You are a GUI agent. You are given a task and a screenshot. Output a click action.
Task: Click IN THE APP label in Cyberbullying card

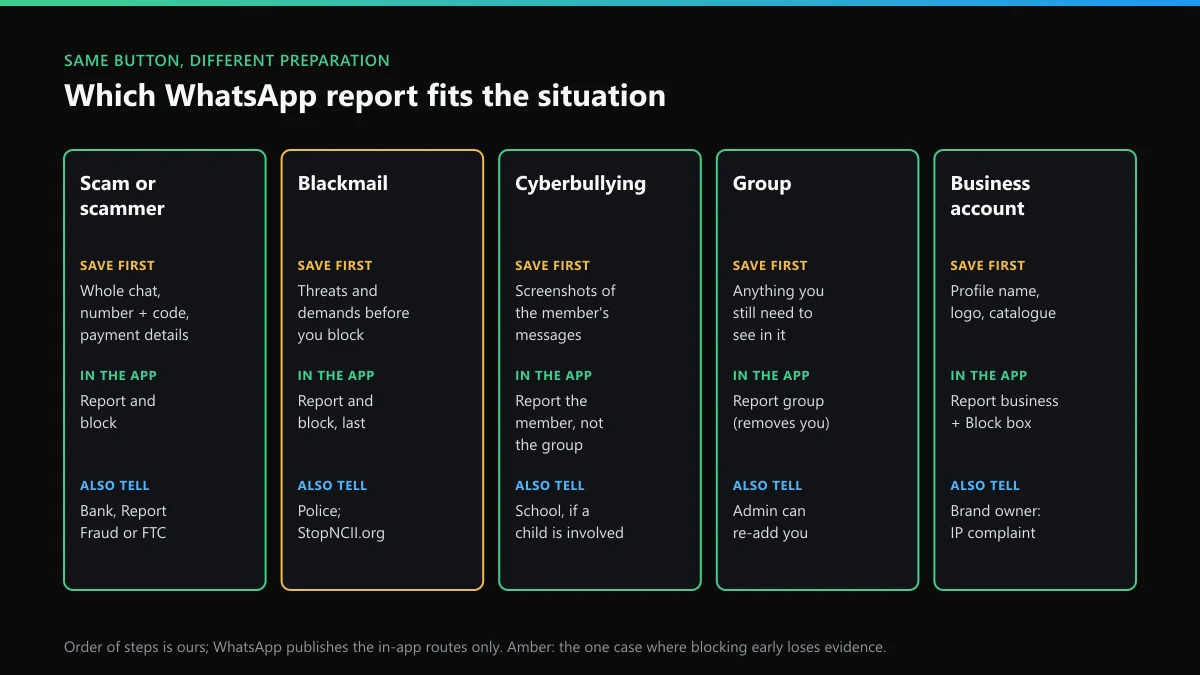553,376
